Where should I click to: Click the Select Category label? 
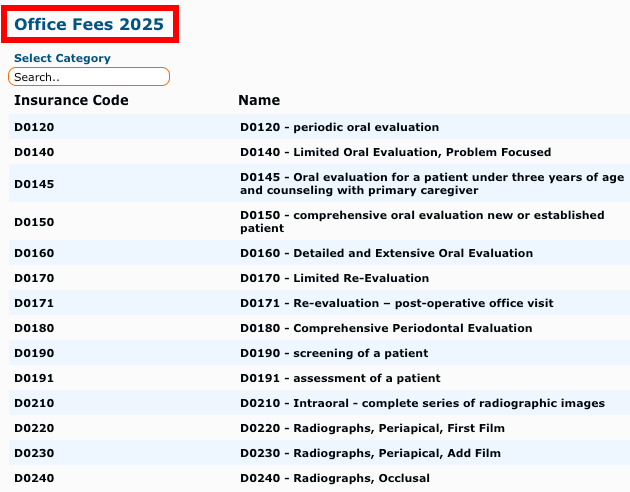(62, 58)
